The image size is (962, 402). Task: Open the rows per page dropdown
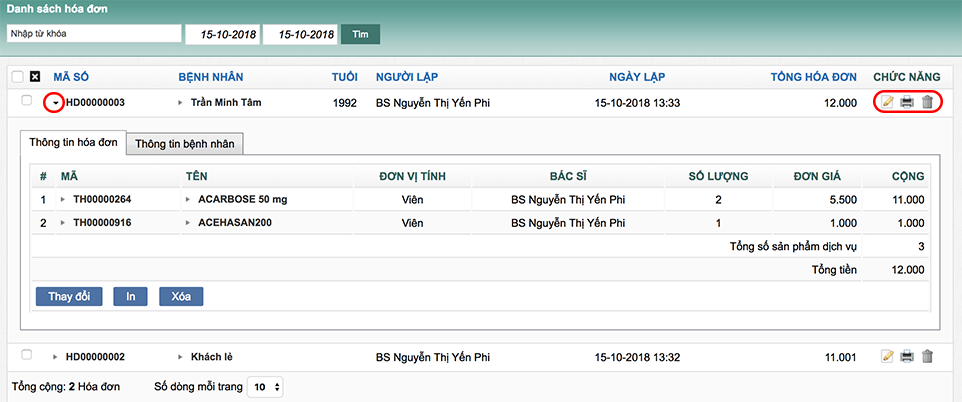tap(266, 386)
